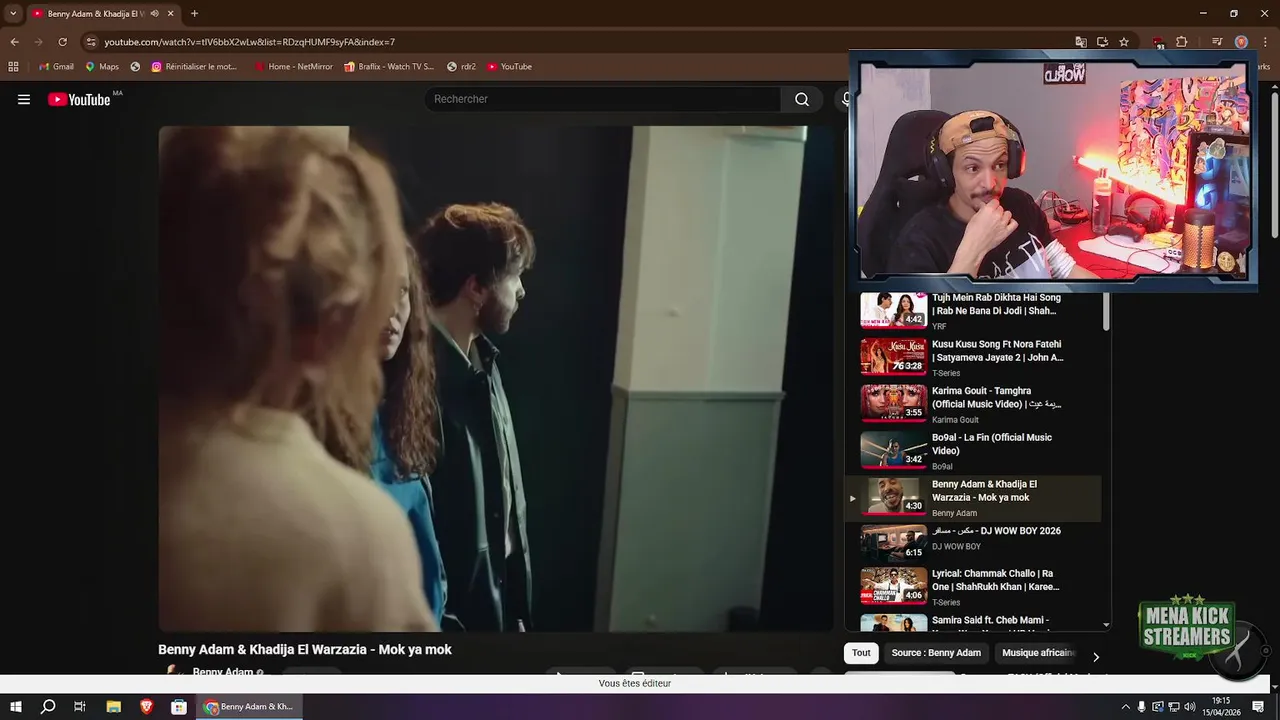Open the Braflix - Watch TV bookmark
Screen dimensions: 1280x720
[388, 67]
